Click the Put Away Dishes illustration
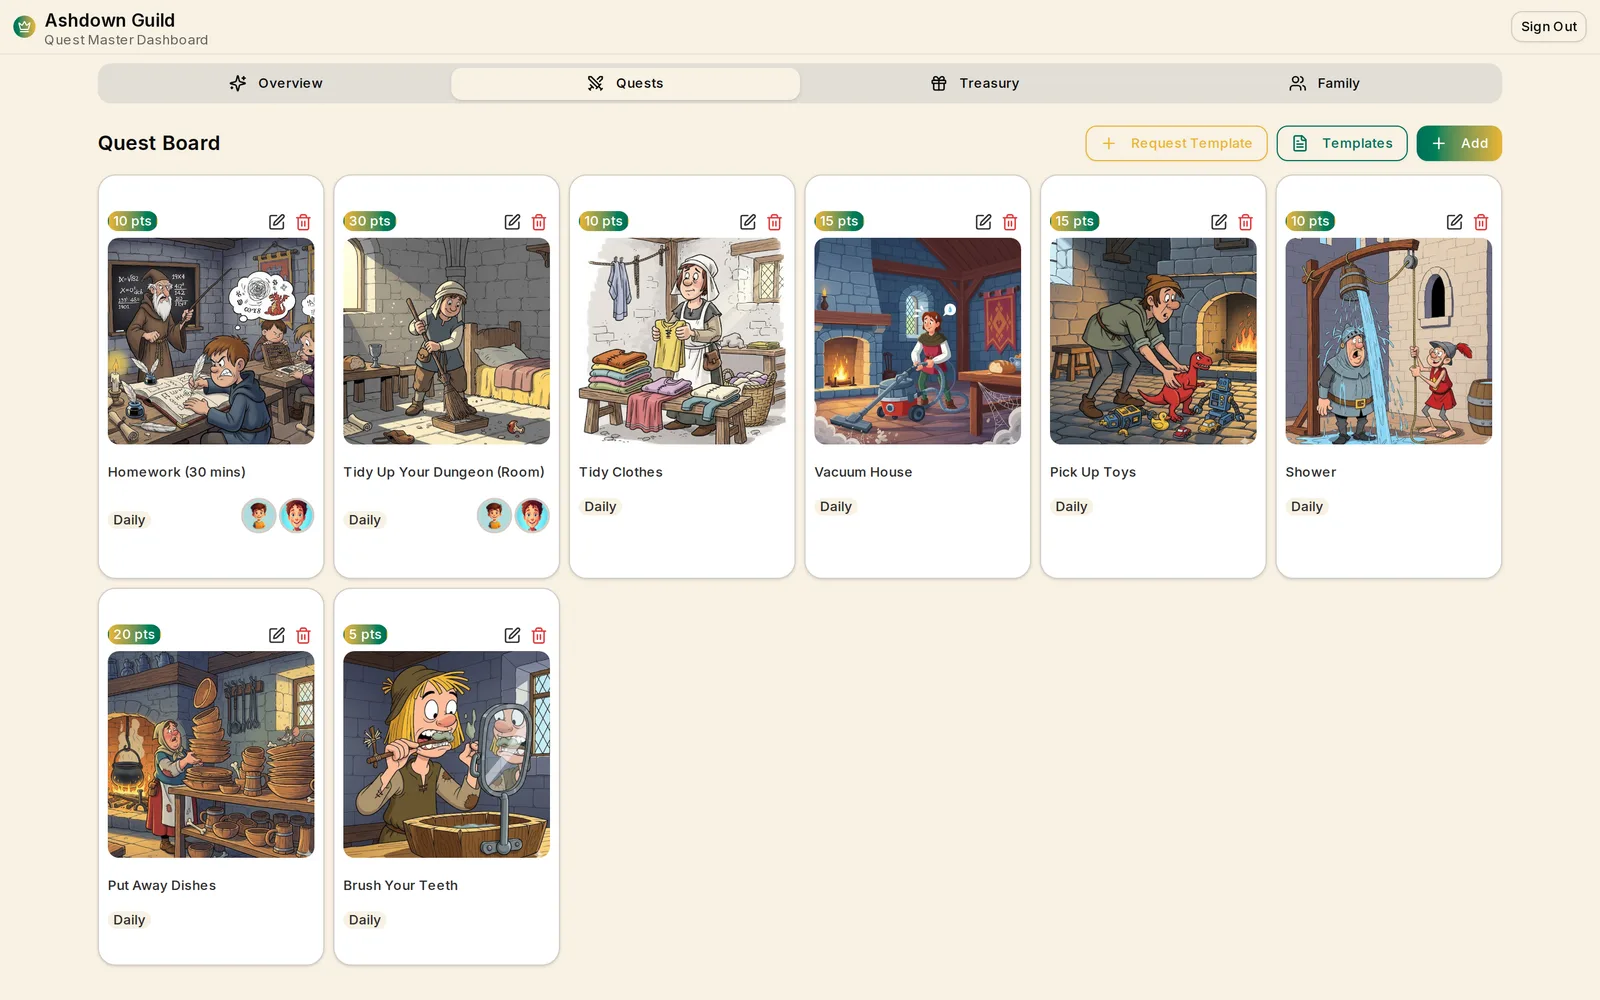The height and width of the screenshot is (1000, 1600). click(x=211, y=754)
